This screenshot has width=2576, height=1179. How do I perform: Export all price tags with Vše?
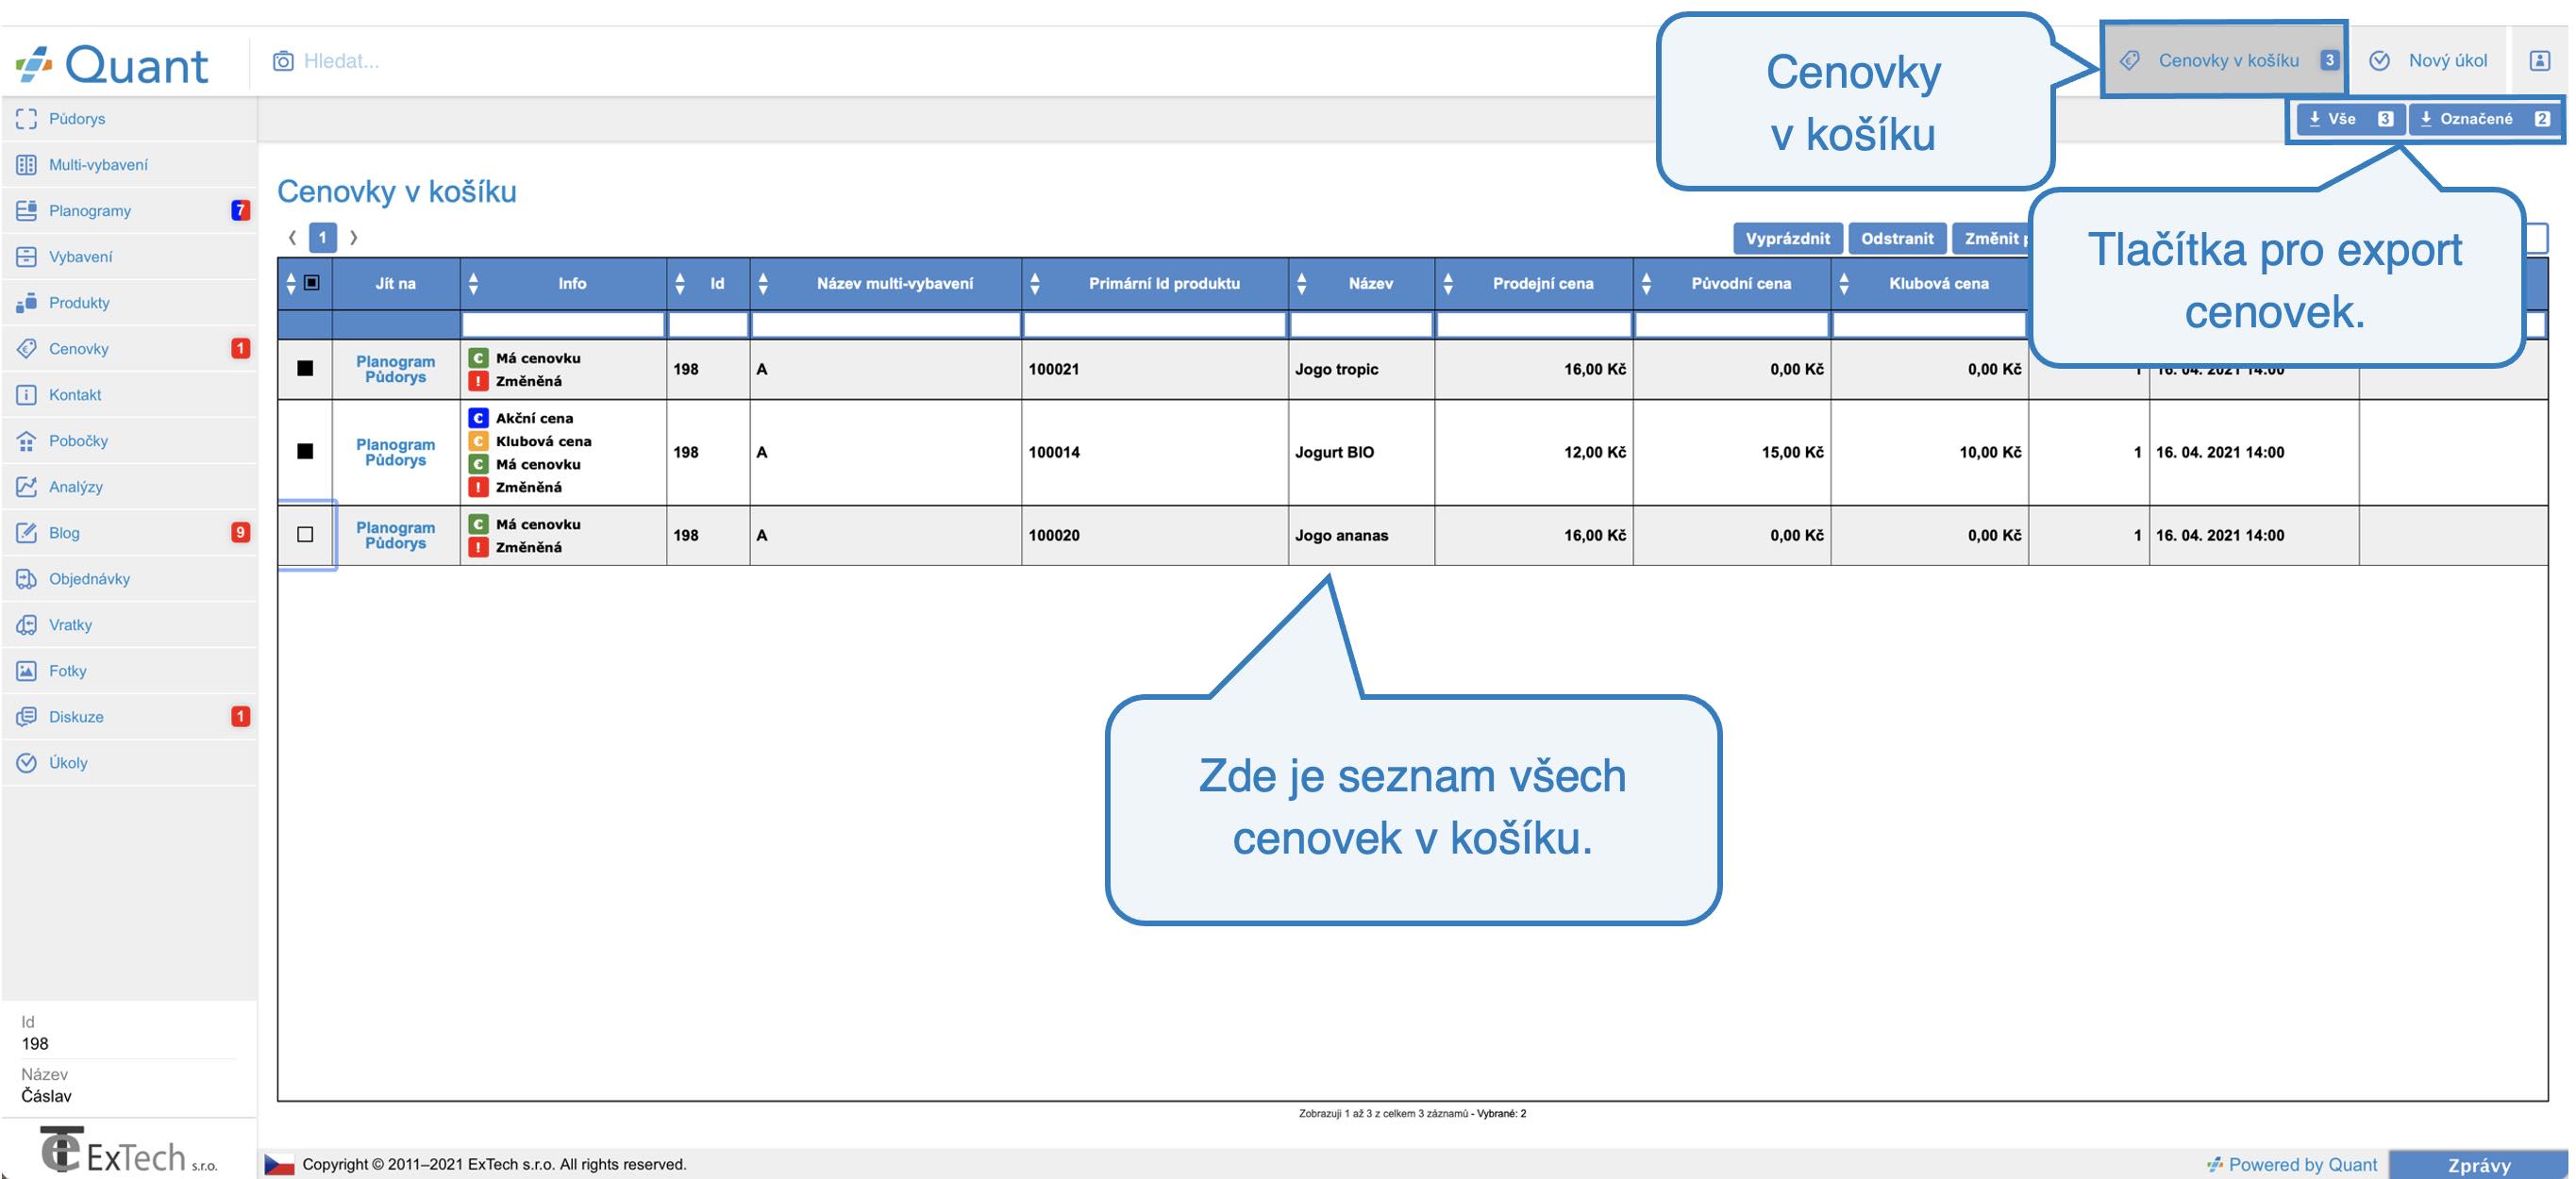coord(2349,118)
